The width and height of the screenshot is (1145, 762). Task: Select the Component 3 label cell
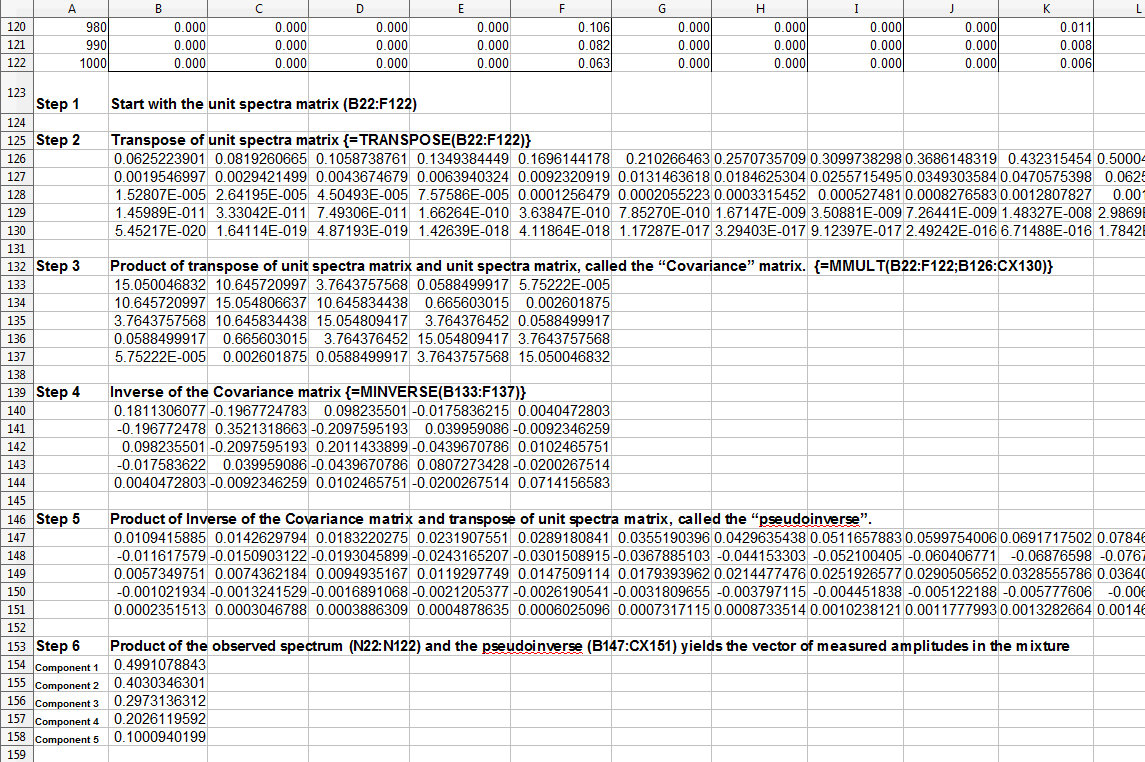click(71, 701)
